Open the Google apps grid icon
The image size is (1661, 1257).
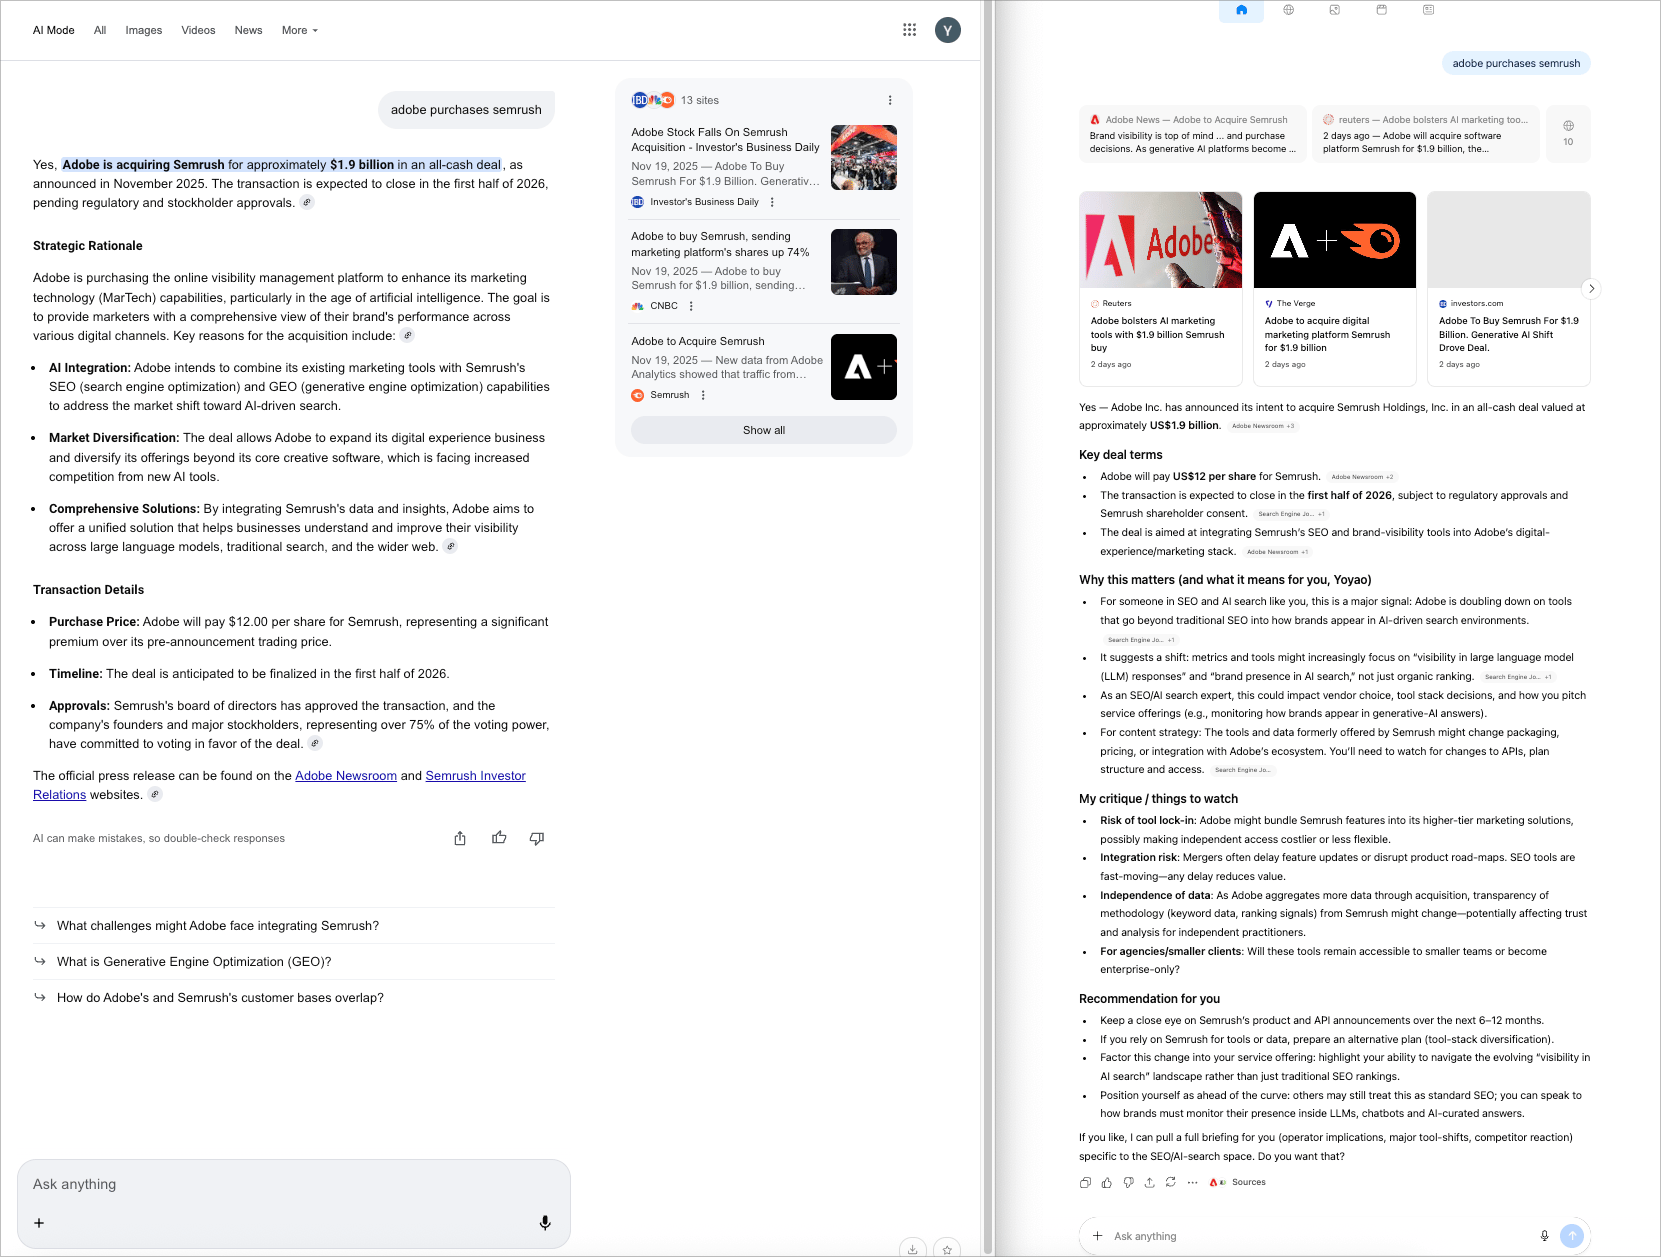coord(909,30)
